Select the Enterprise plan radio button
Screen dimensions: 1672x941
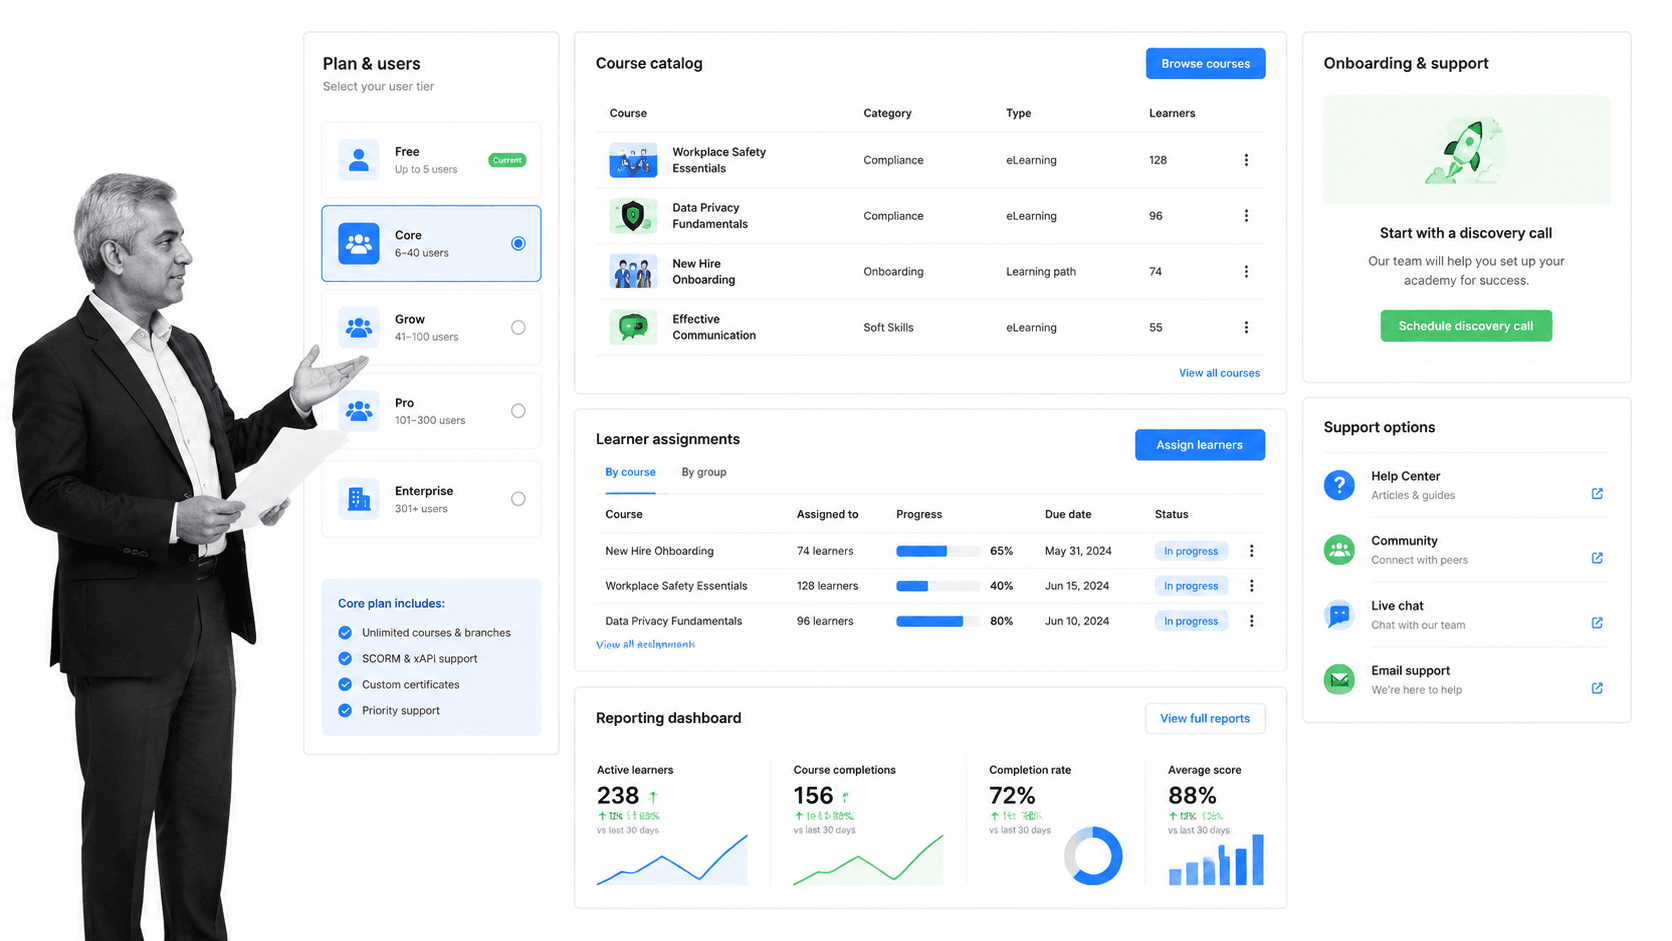(518, 498)
